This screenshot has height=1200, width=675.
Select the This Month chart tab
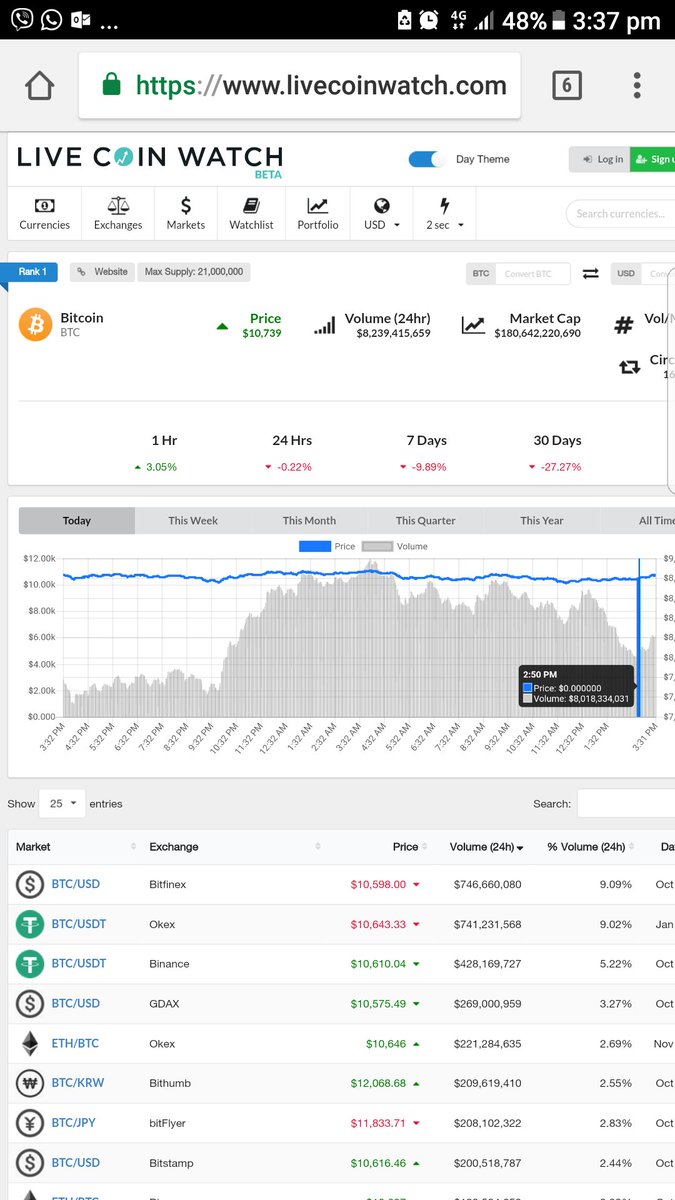309,521
